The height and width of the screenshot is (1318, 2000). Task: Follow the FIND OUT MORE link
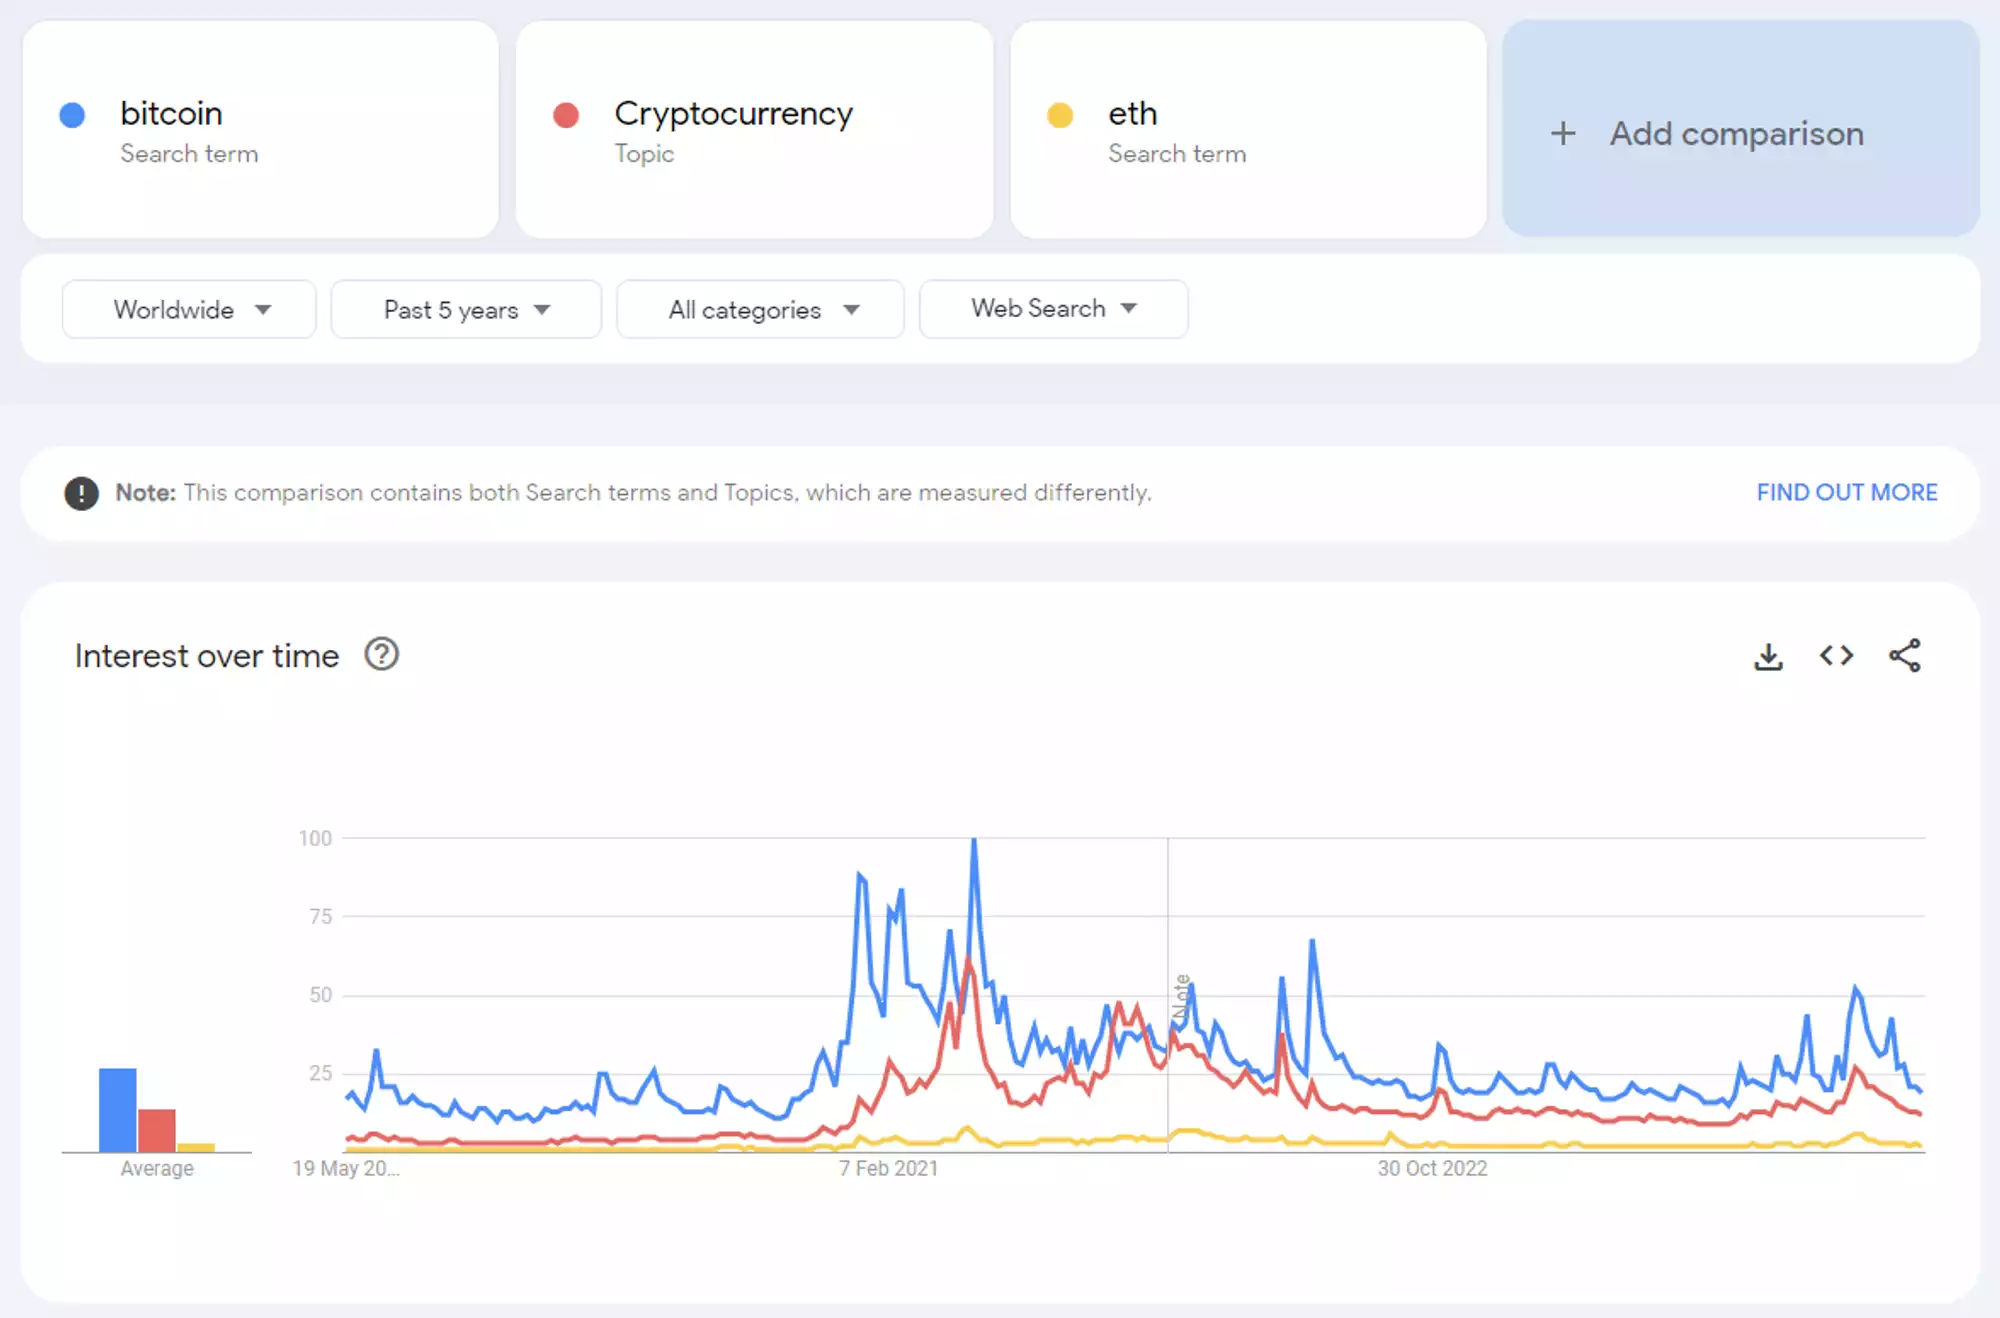(x=1846, y=493)
